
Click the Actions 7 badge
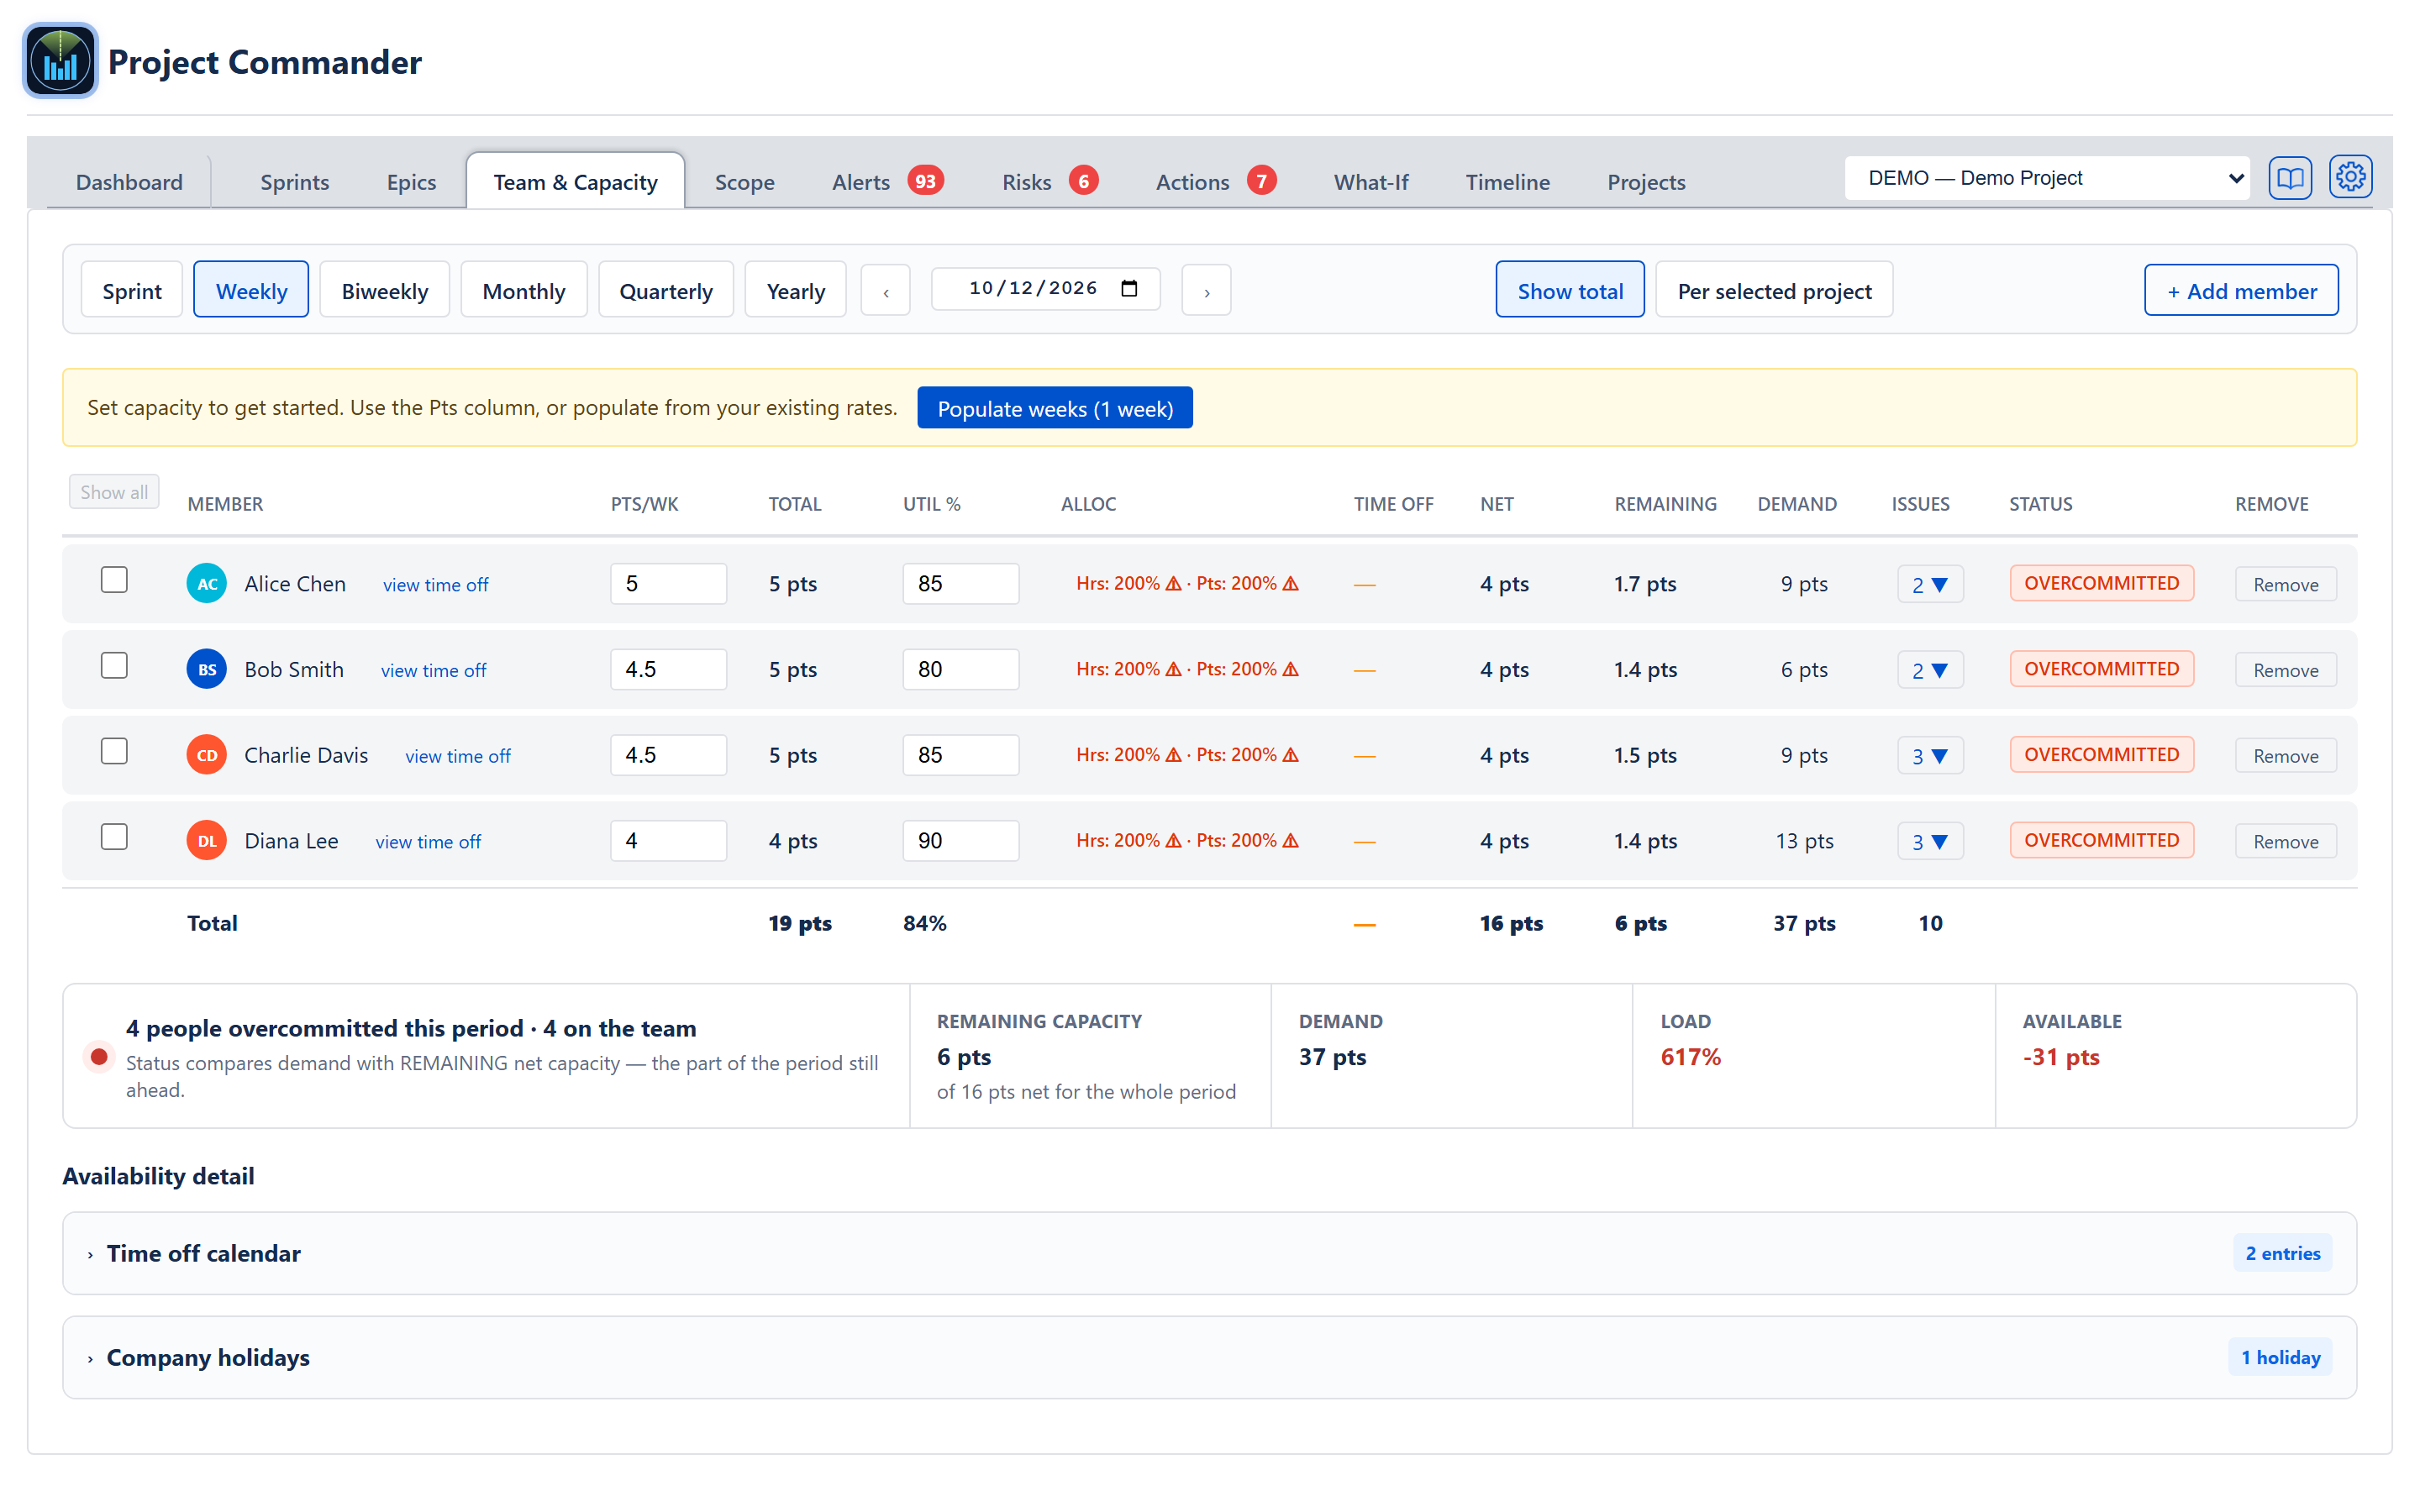click(x=1261, y=181)
